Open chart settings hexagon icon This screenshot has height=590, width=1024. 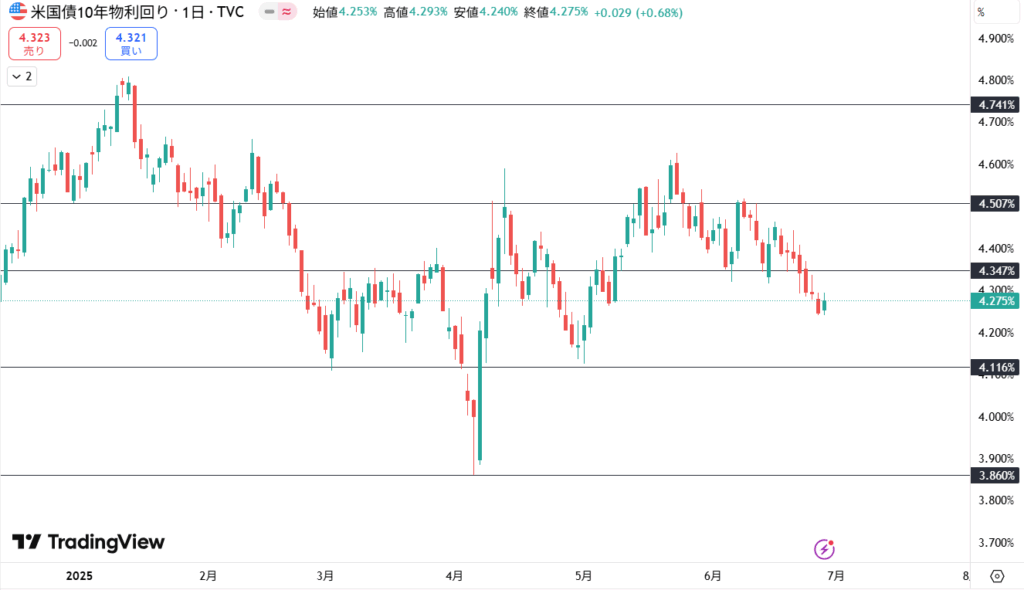point(997,576)
